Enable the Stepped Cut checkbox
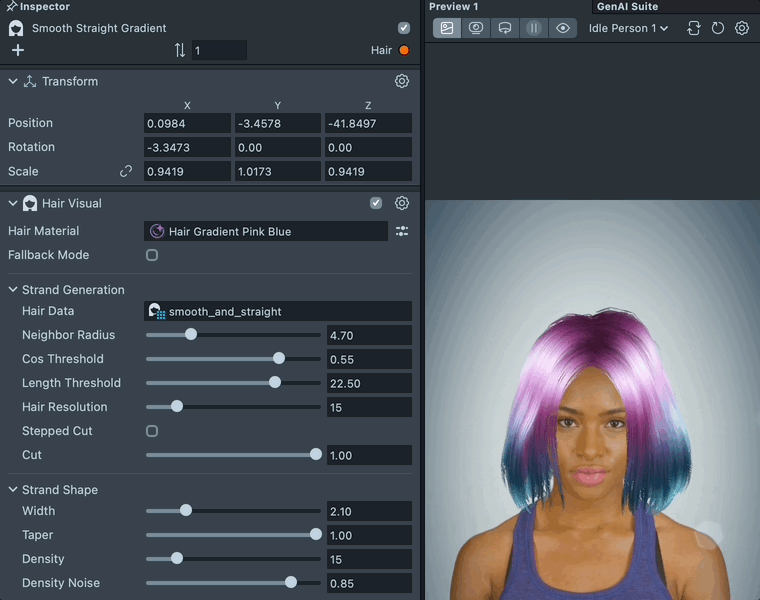 [152, 431]
